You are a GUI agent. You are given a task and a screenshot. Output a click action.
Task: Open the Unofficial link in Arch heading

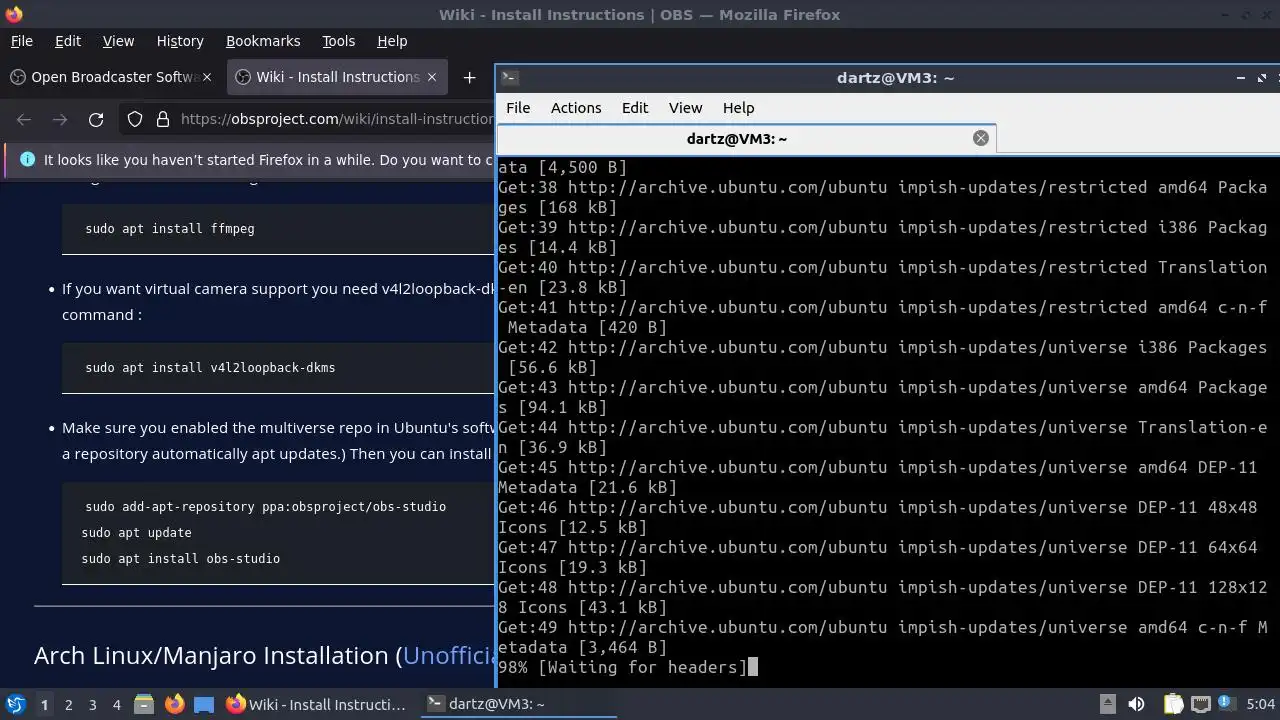(x=449, y=656)
